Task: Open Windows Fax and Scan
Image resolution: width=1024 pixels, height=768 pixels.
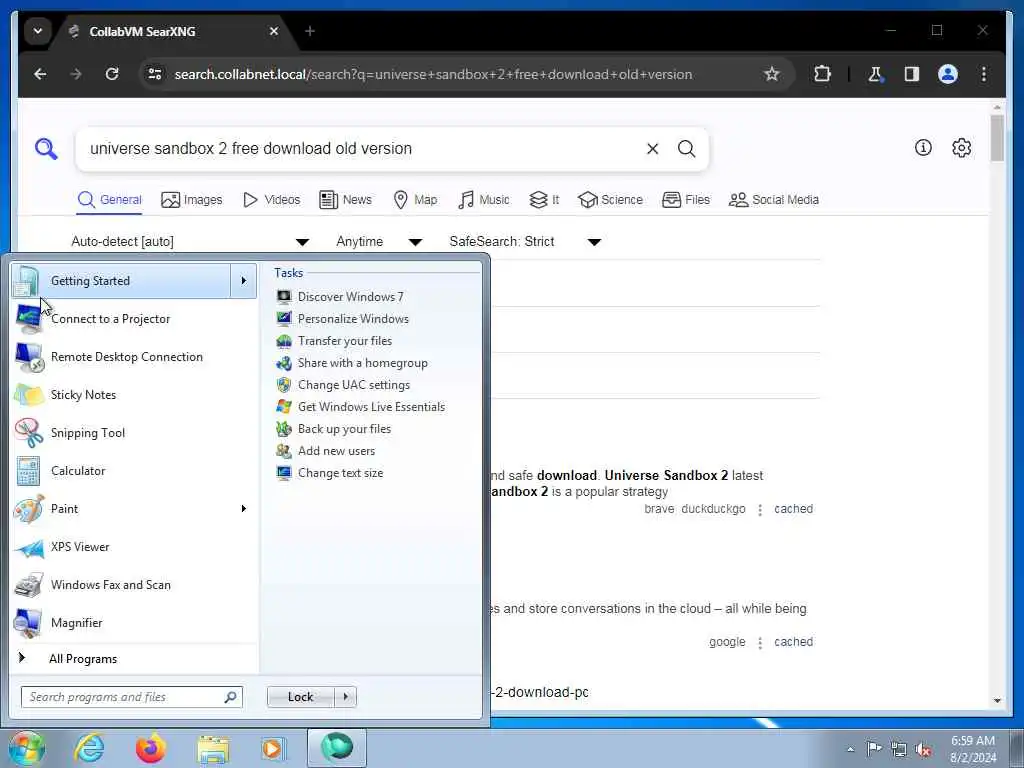Action: (x=134, y=584)
